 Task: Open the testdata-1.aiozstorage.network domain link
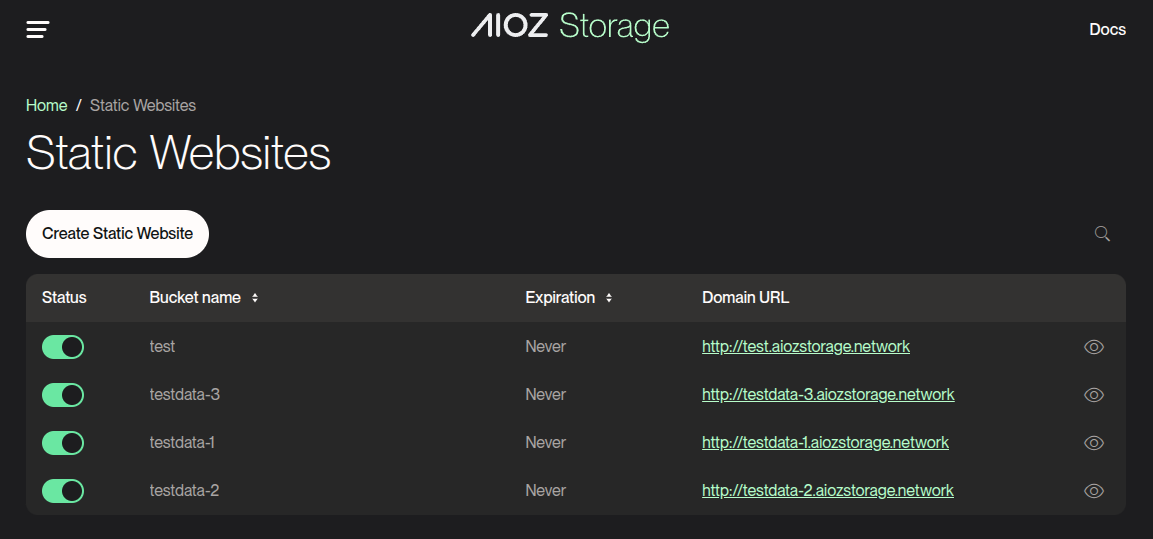pos(825,443)
